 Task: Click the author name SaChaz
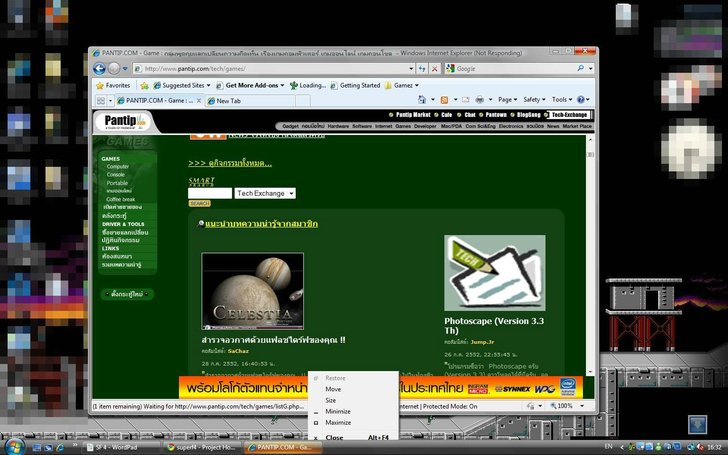(x=238, y=351)
